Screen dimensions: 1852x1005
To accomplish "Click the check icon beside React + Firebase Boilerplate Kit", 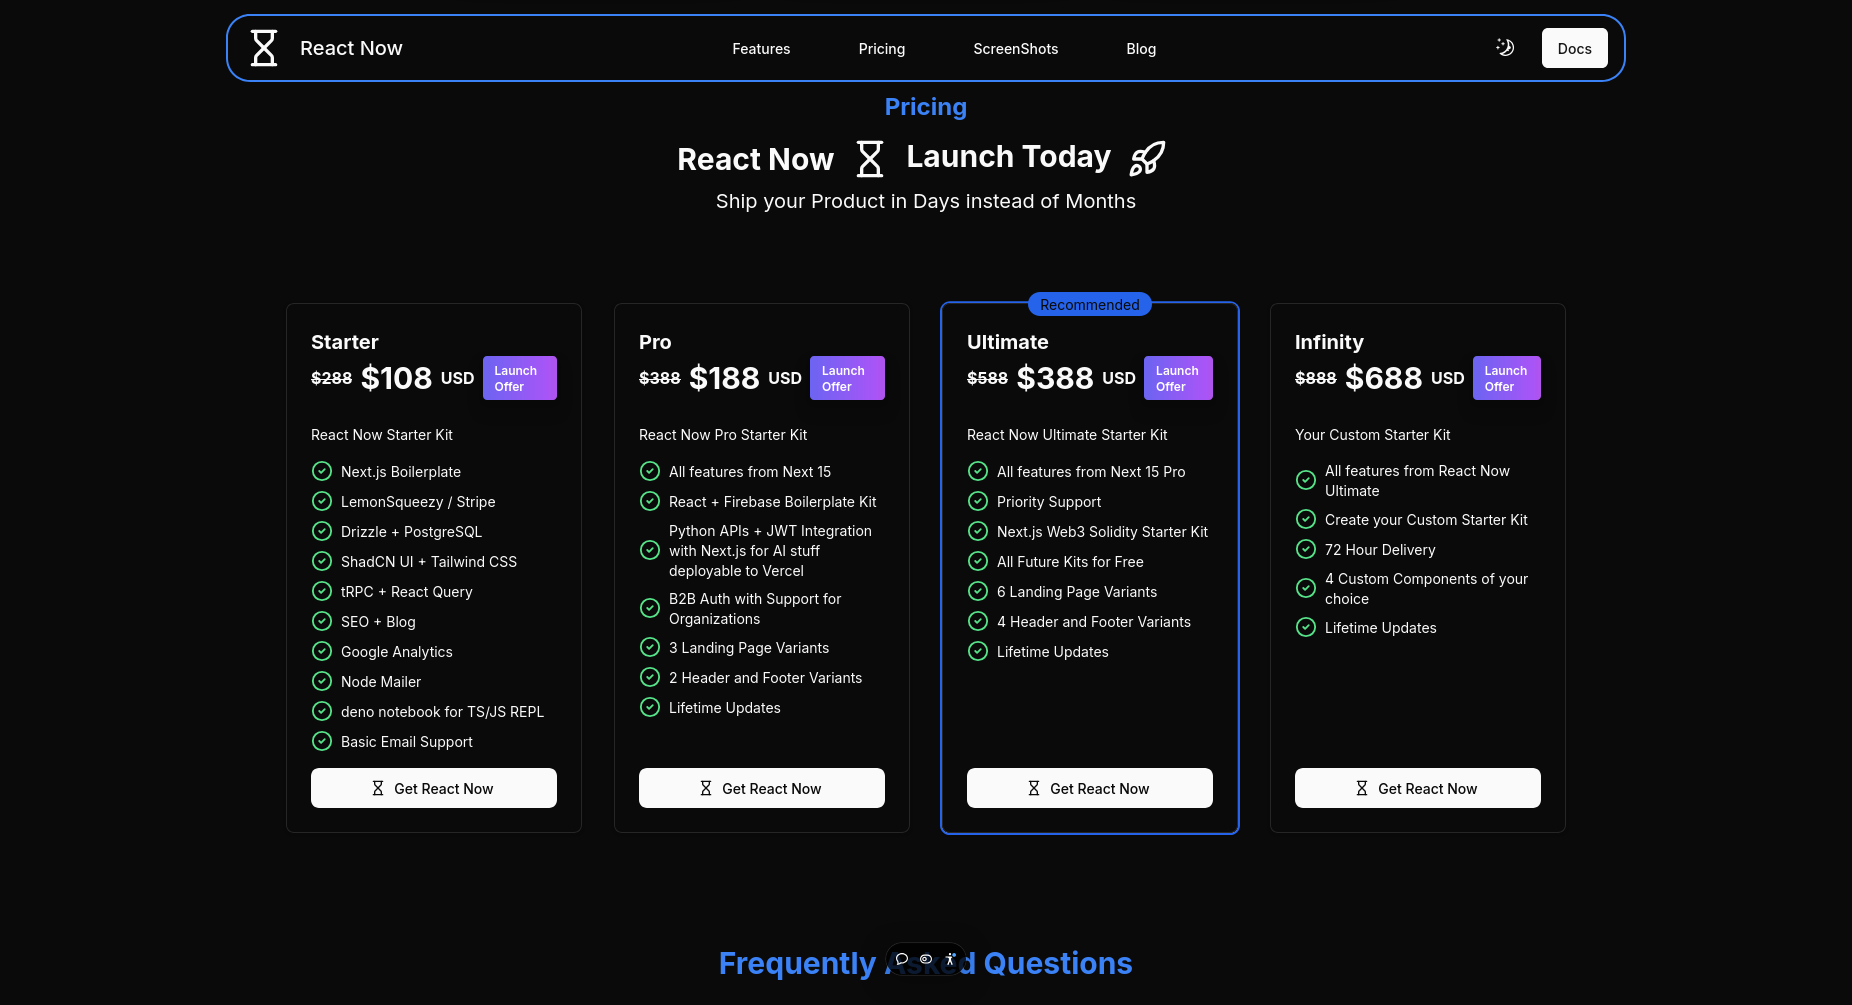I will [650, 501].
